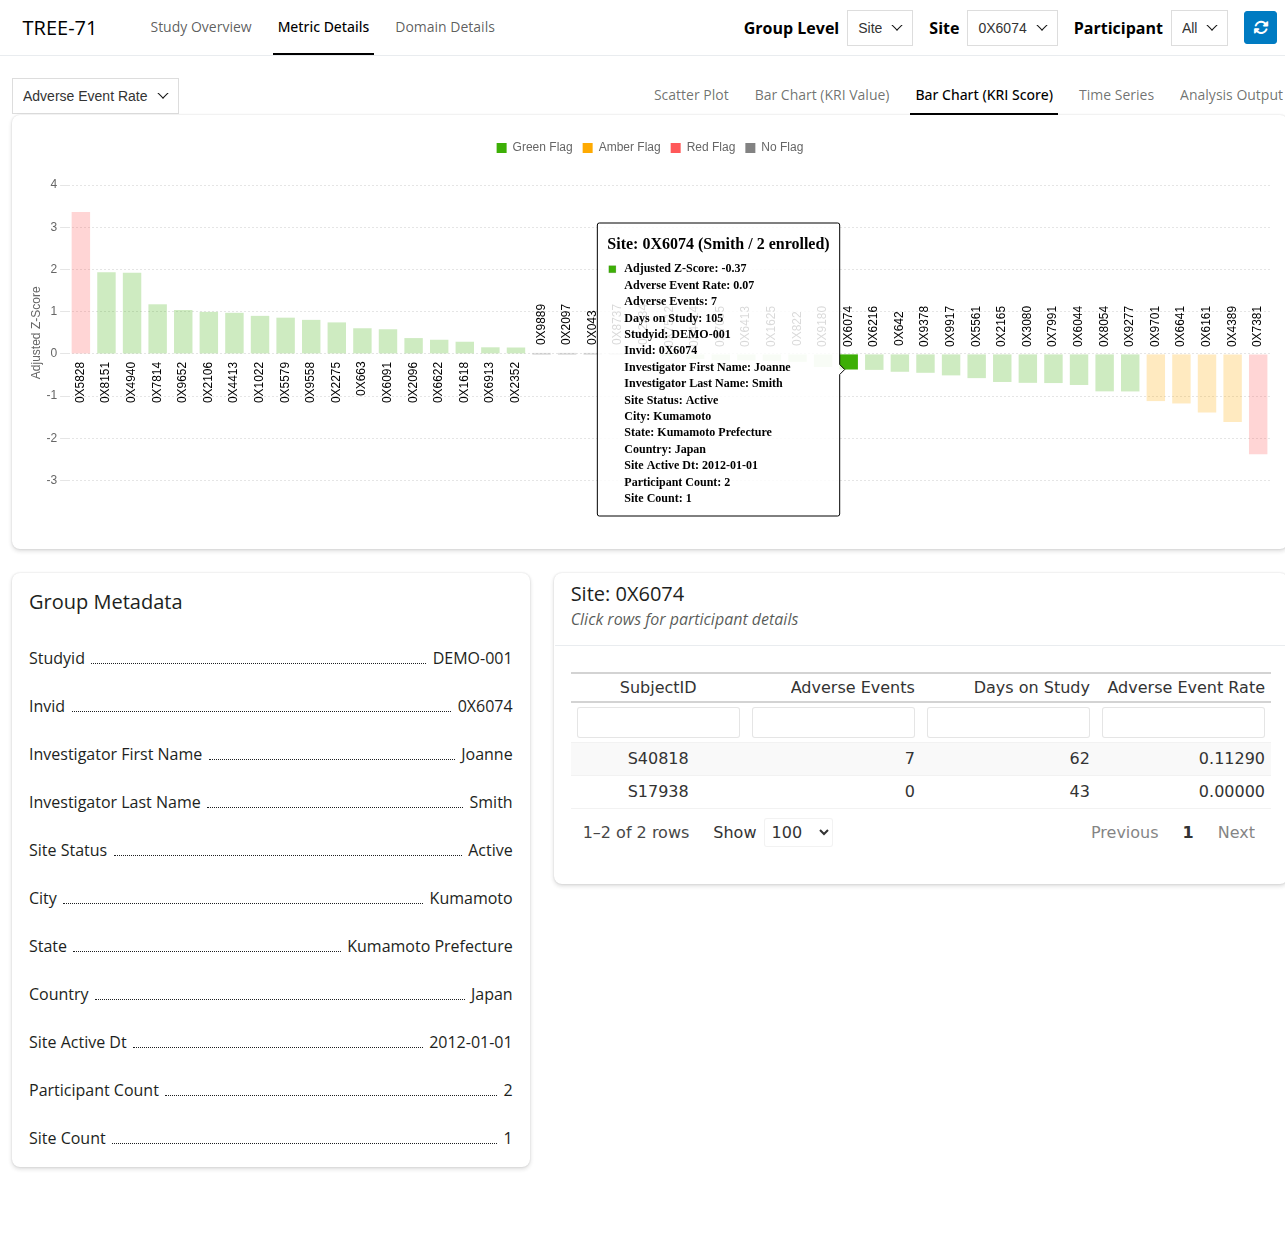Select participant row S40818
Image resolution: width=1285 pixels, height=1239 pixels.
(658, 758)
